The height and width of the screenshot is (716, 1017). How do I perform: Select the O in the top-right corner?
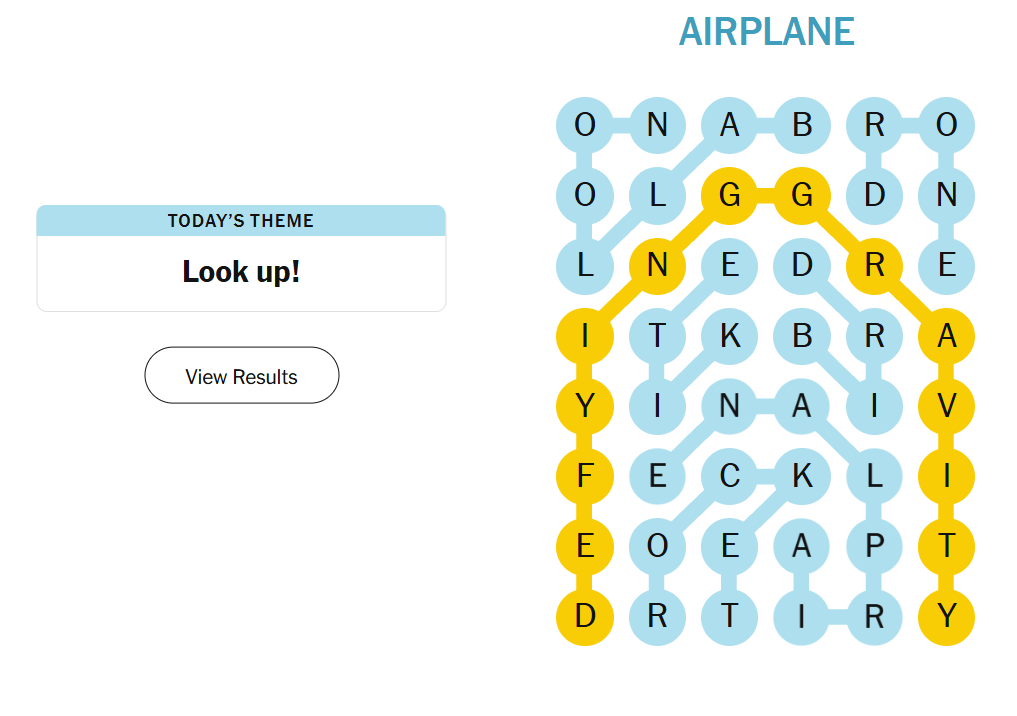pos(947,126)
